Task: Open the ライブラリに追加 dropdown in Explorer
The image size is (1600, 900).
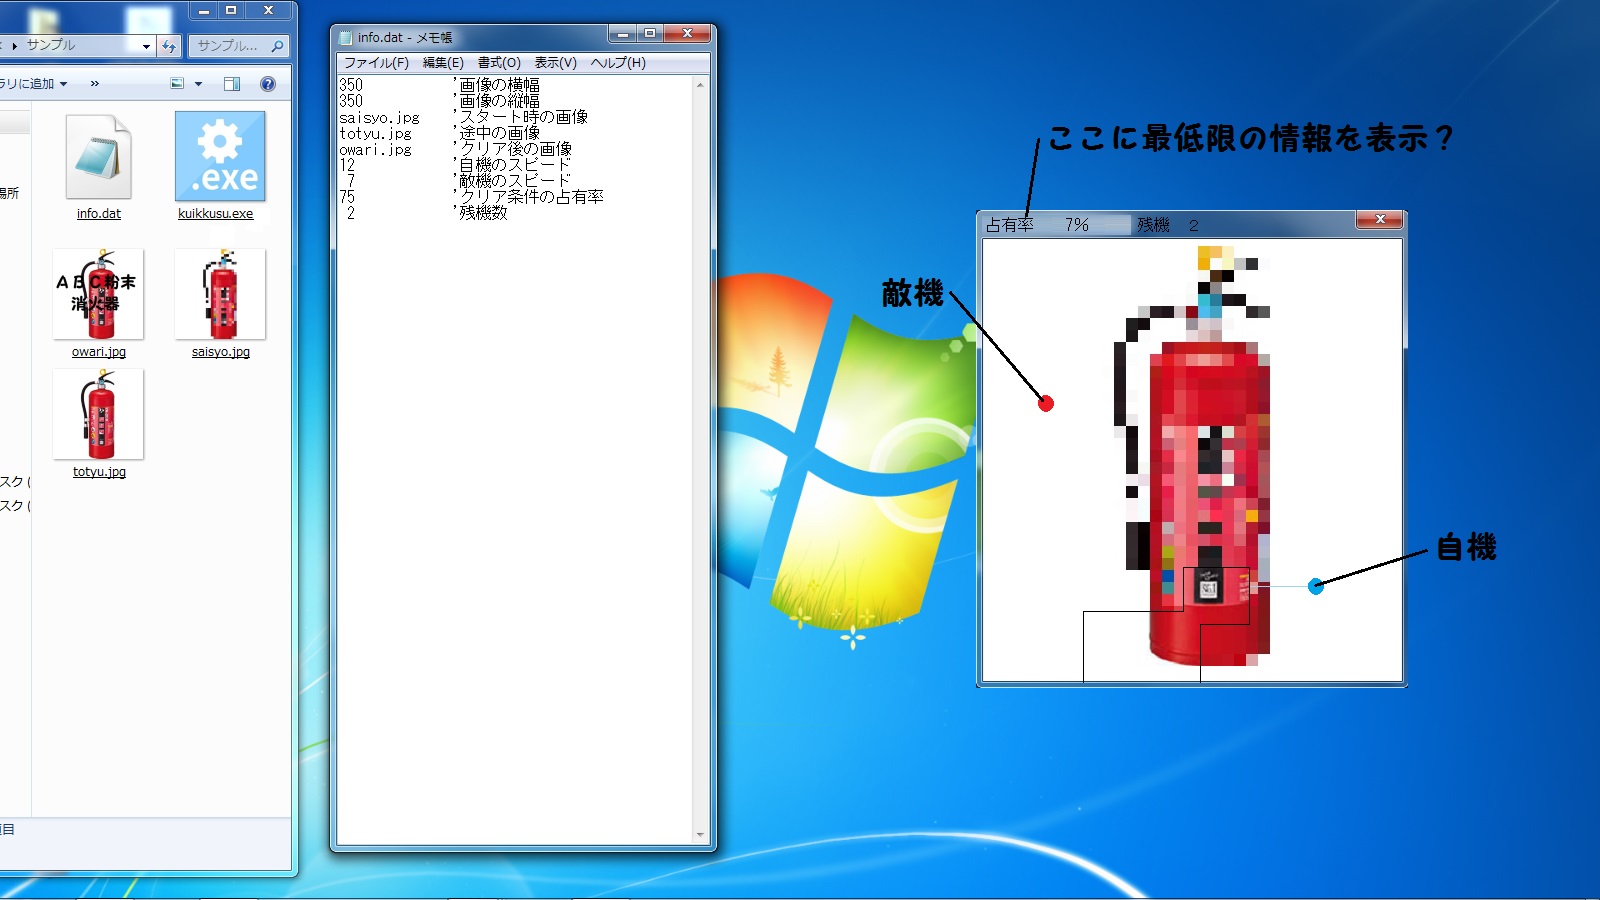Action: (x=33, y=84)
